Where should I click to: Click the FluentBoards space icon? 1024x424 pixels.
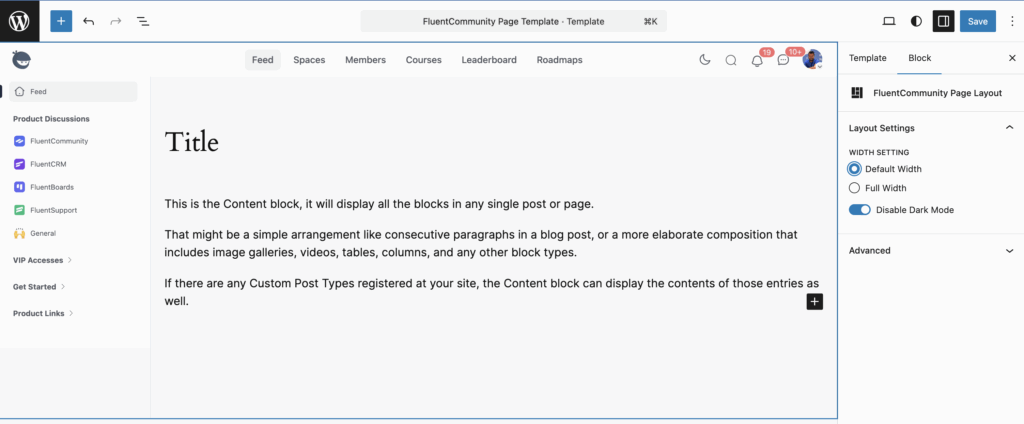(x=19, y=187)
